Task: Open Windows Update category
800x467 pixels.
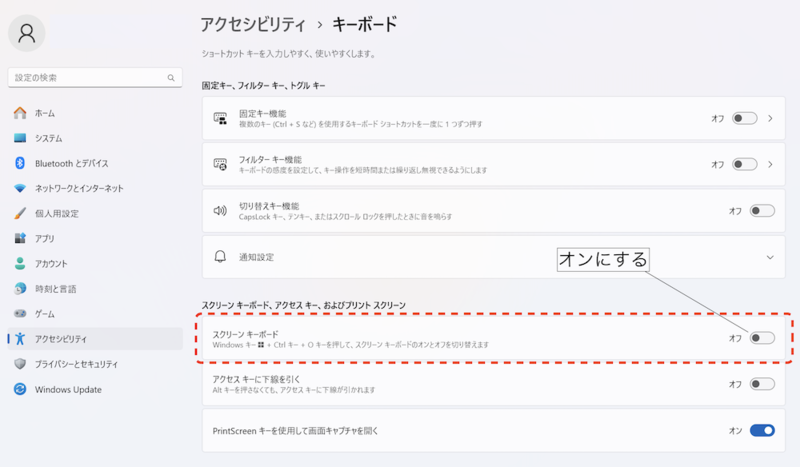Action: pyautogui.click(x=95, y=389)
